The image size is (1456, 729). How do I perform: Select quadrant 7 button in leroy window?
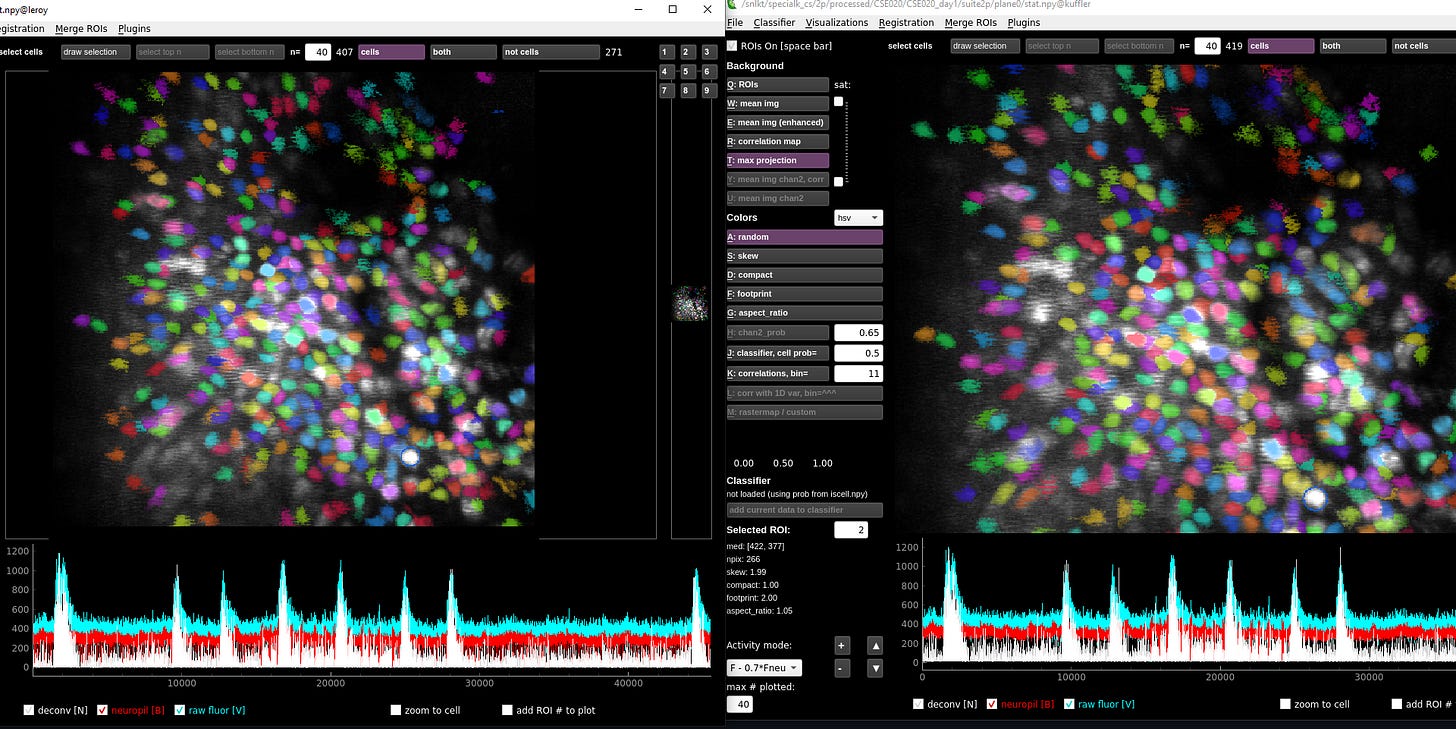point(667,91)
